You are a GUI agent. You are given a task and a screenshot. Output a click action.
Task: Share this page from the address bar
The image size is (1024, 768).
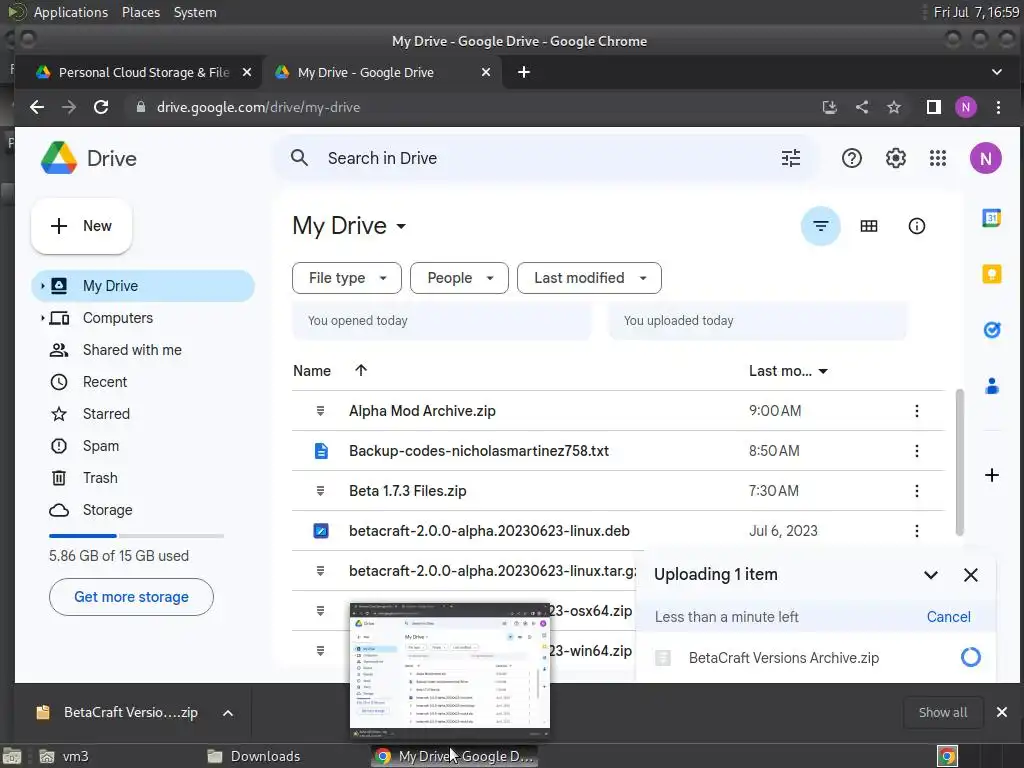[861, 107]
